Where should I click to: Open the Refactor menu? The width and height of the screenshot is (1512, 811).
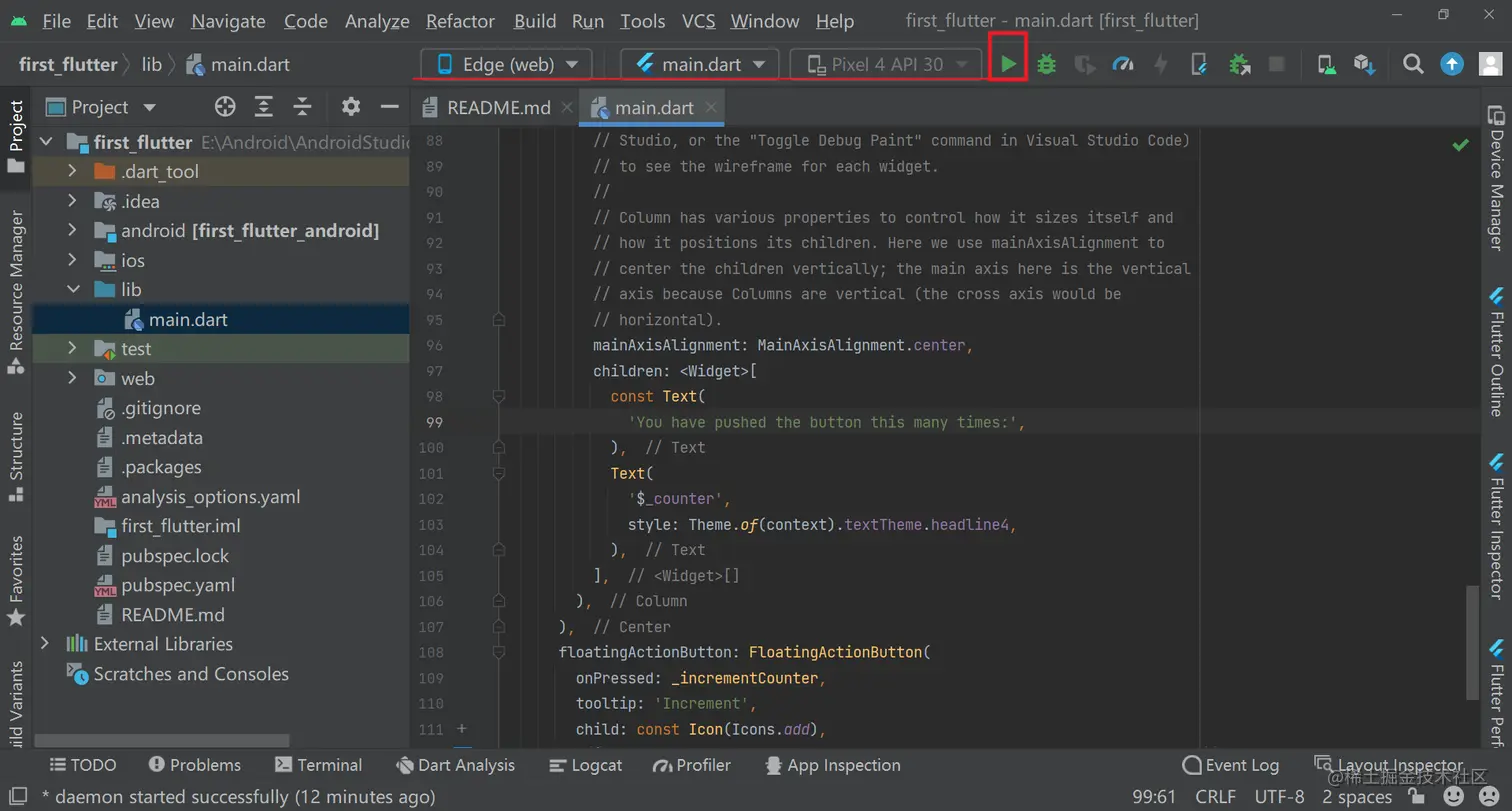click(460, 21)
